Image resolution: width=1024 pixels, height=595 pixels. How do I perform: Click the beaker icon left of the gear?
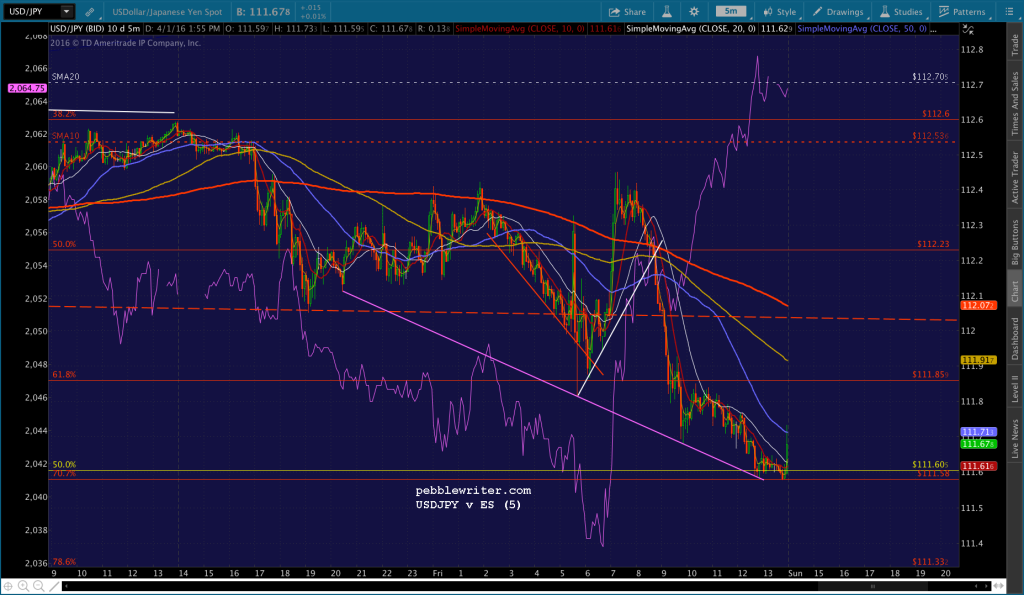[x=667, y=11]
